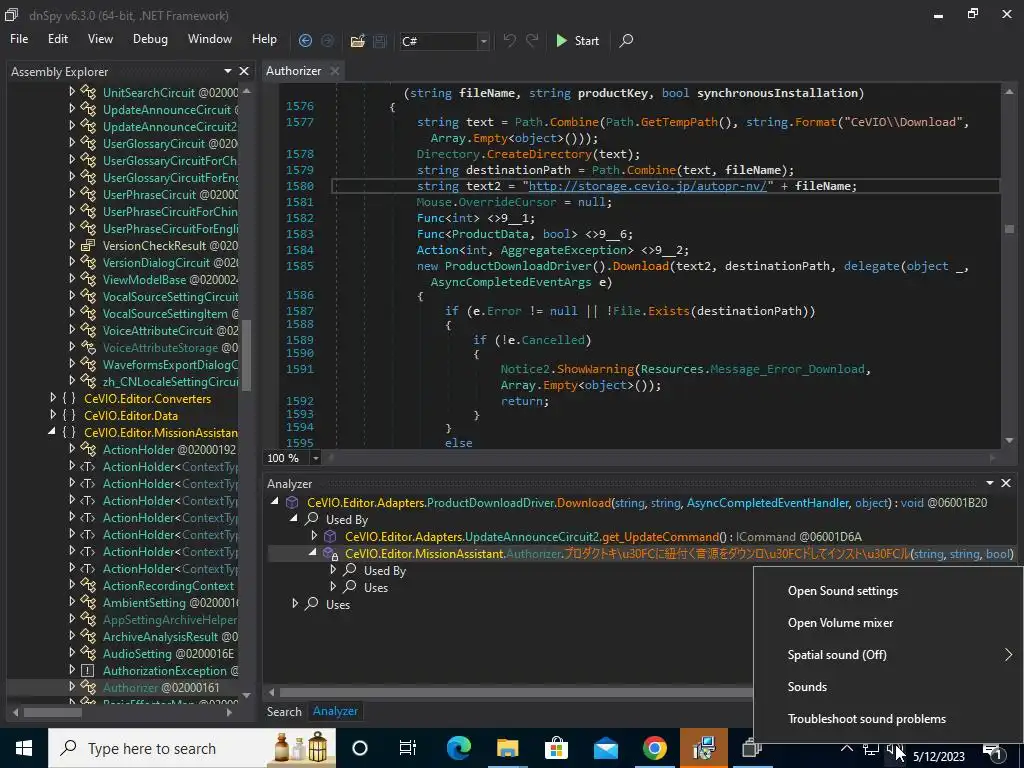Image resolution: width=1024 pixels, height=768 pixels.
Task: Click the Windows Start button
Action: (x=24, y=748)
